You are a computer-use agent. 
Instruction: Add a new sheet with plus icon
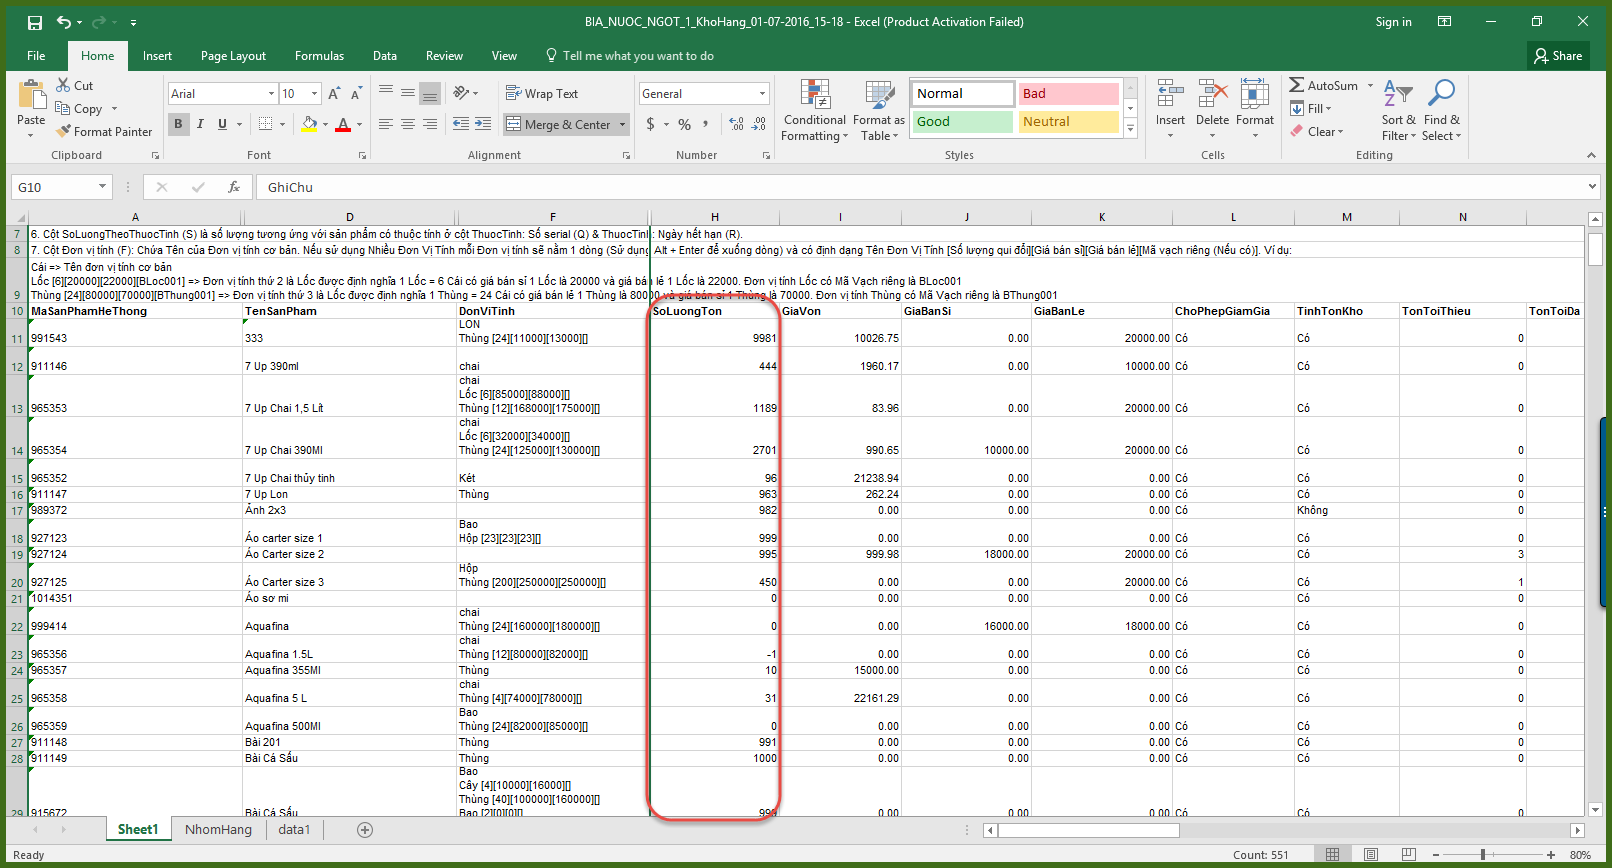click(x=365, y=830)
